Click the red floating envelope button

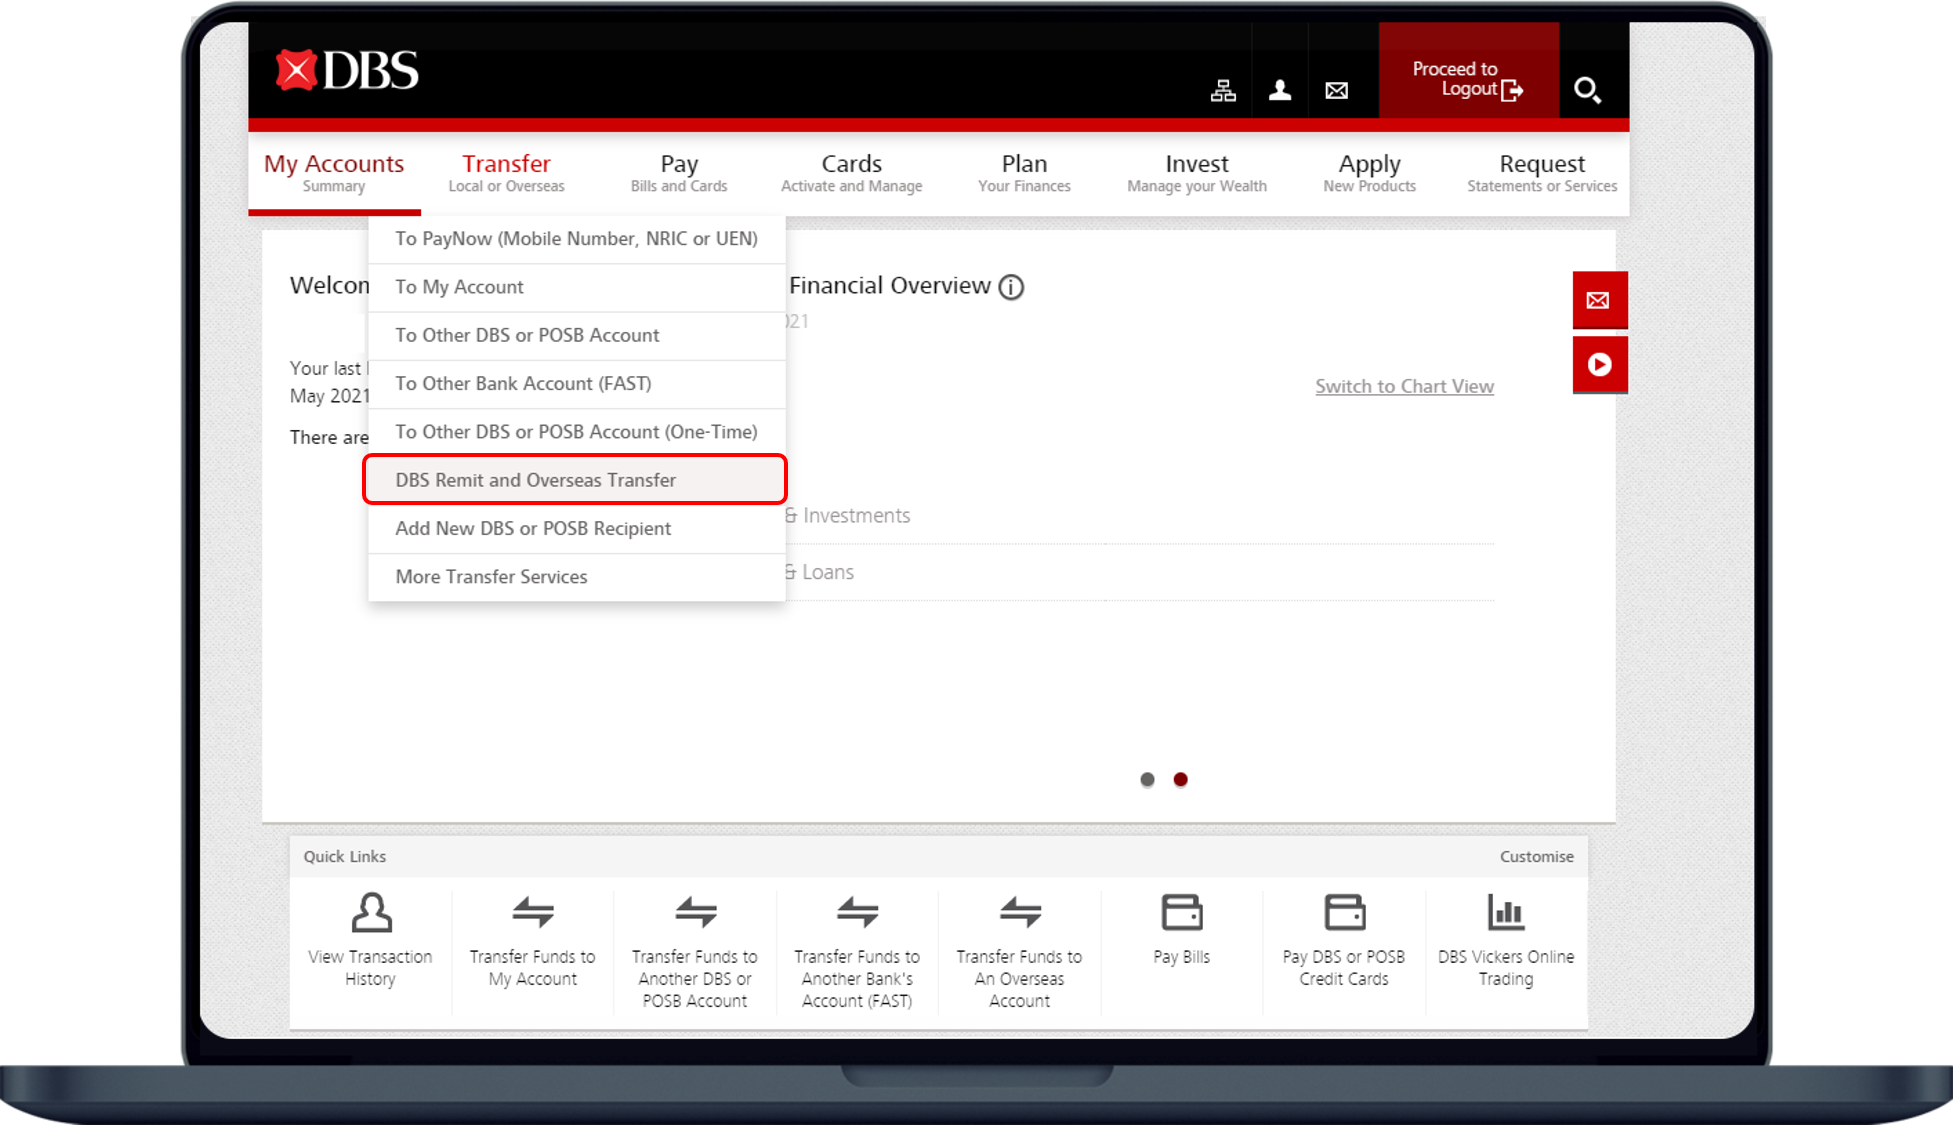point(1599,300)
